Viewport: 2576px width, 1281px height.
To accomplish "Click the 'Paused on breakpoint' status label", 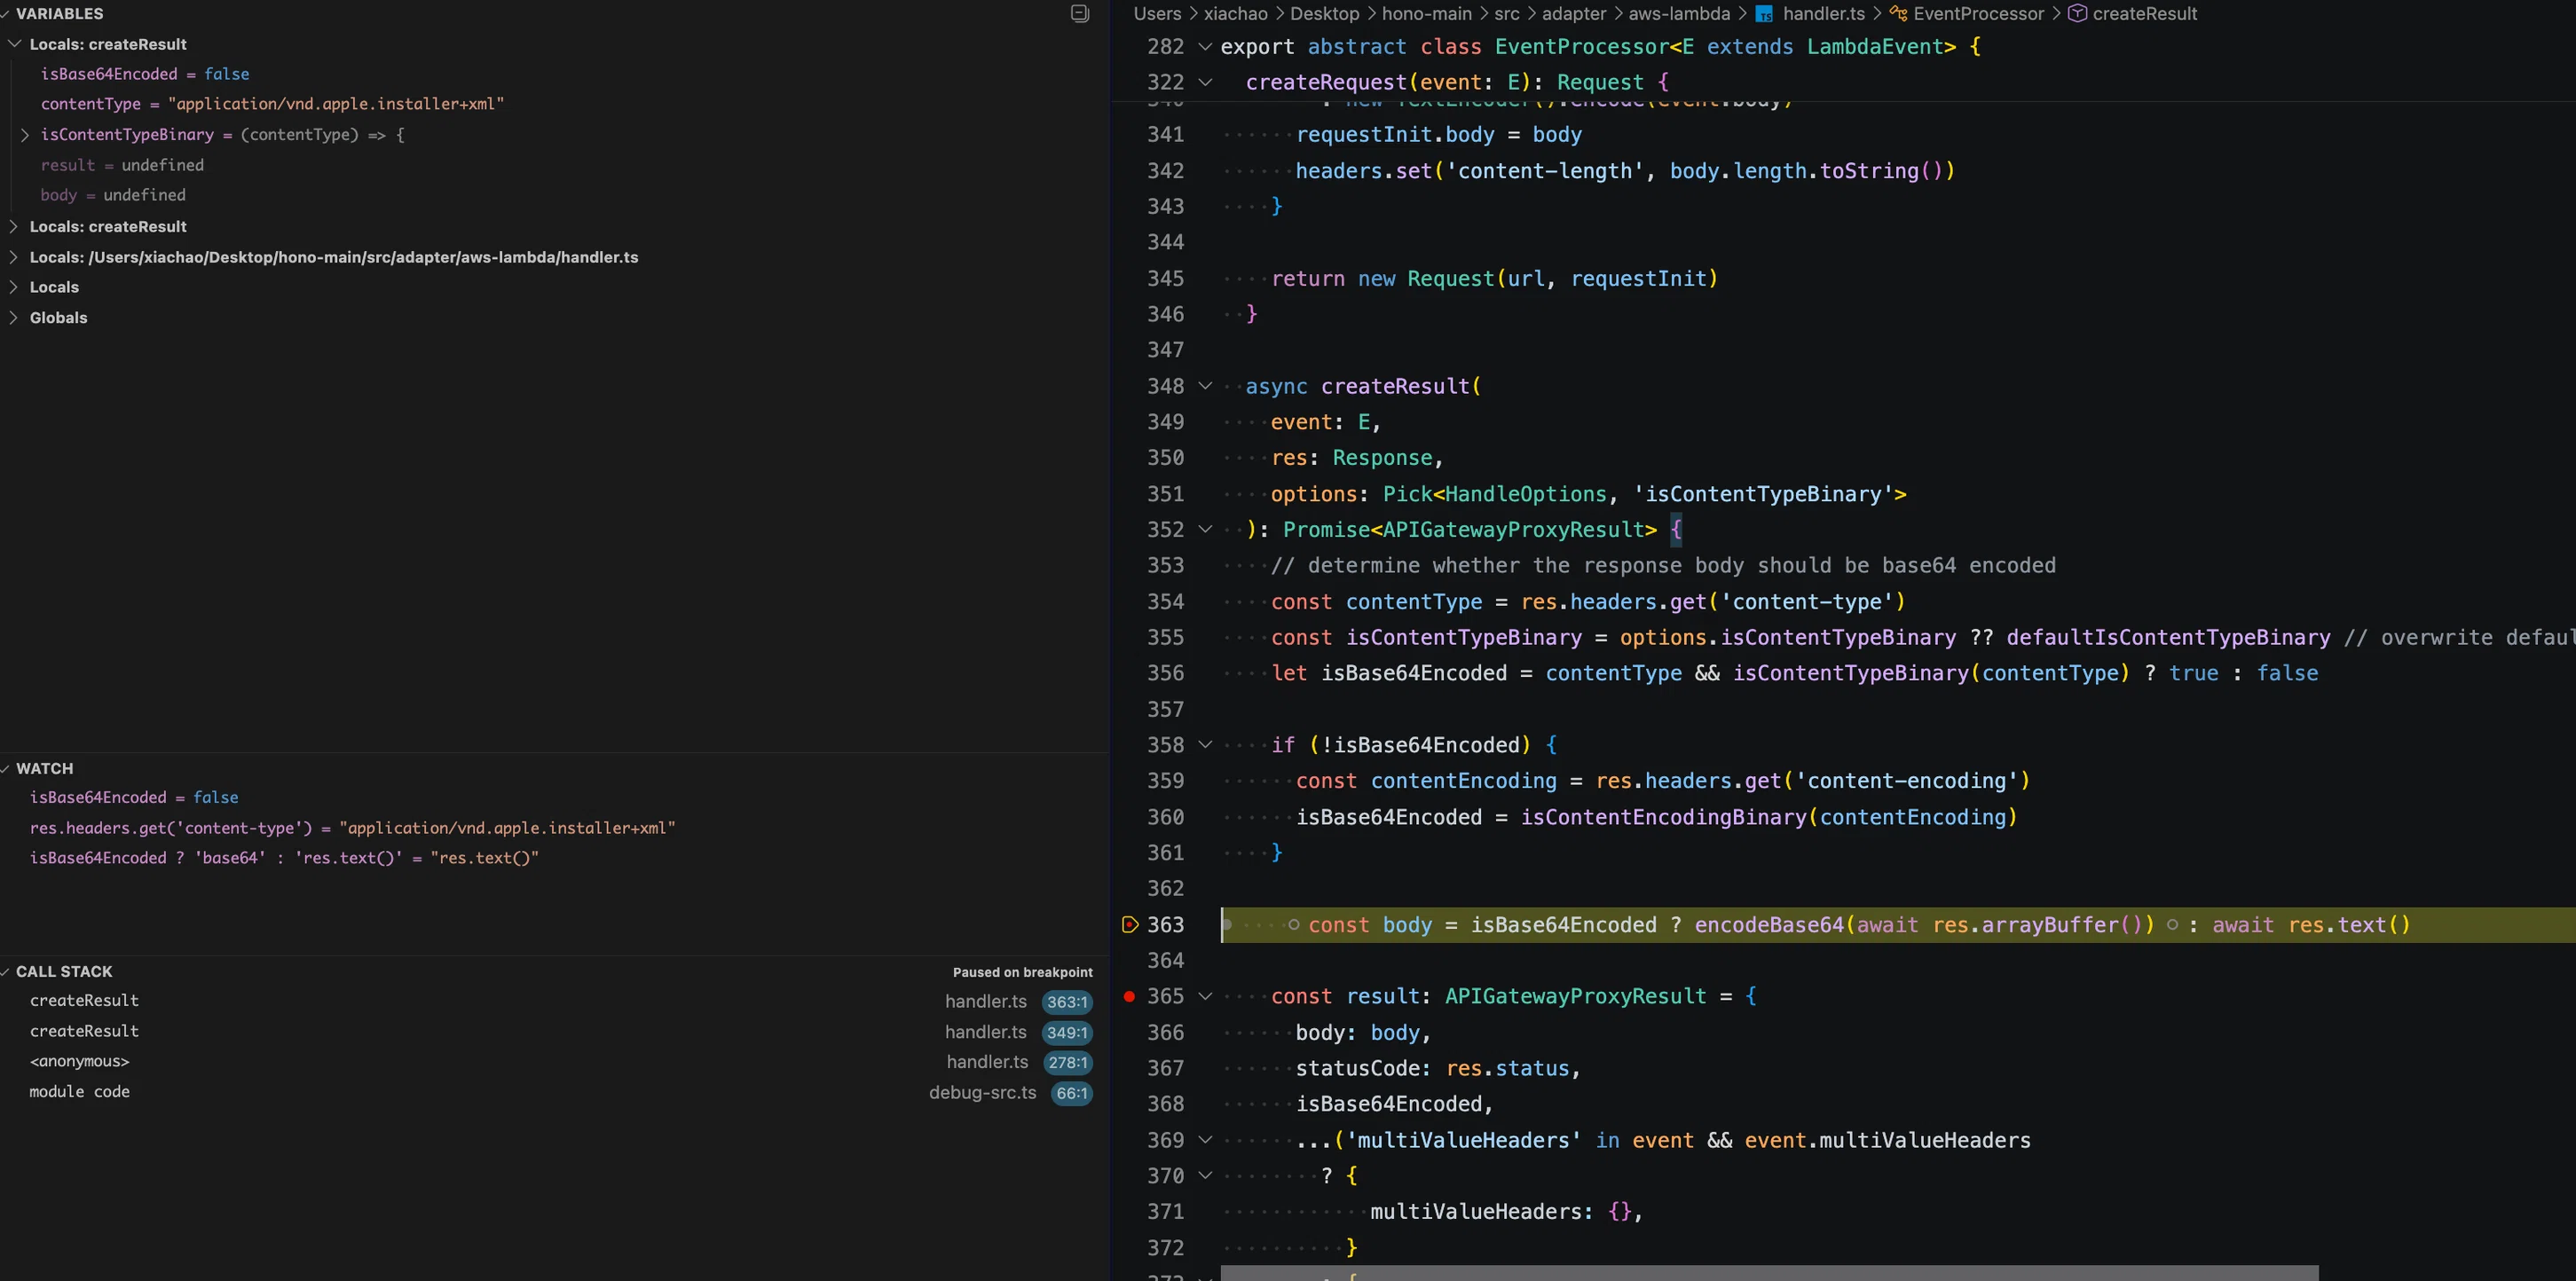I will 1022,972.
